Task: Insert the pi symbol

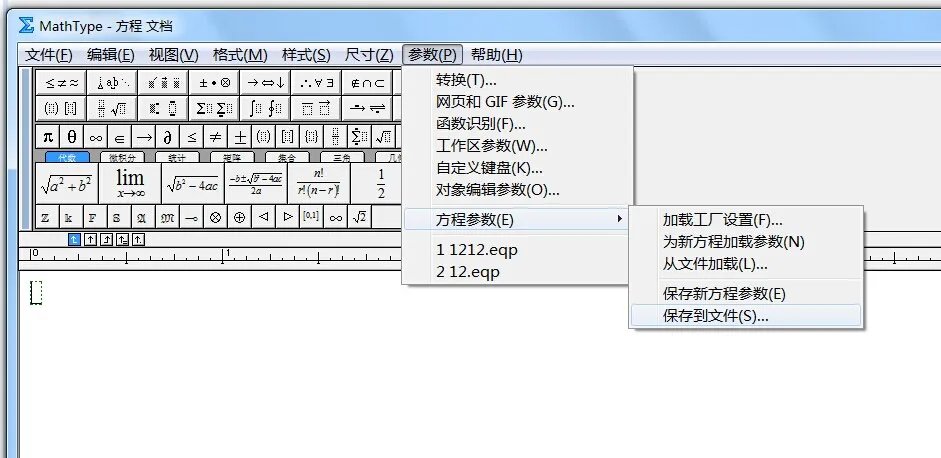Action: click(48, 137)
